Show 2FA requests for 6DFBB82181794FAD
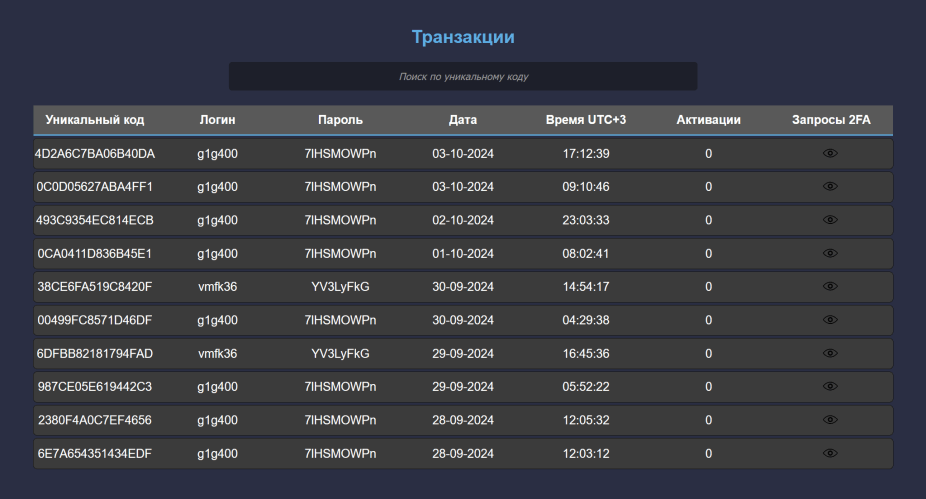The image size is (926, 499). tap(830, 353)
